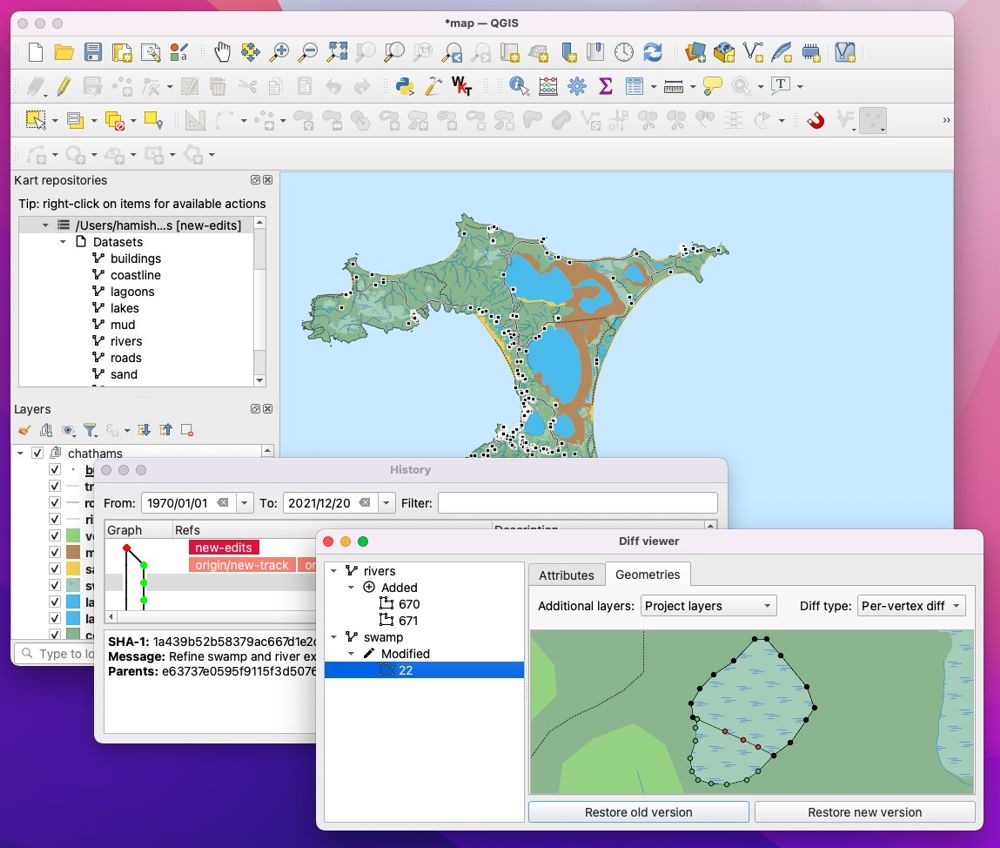Toggle the snapping magnet icon
Screen dimensions: 1000x848
coord(815,120)
